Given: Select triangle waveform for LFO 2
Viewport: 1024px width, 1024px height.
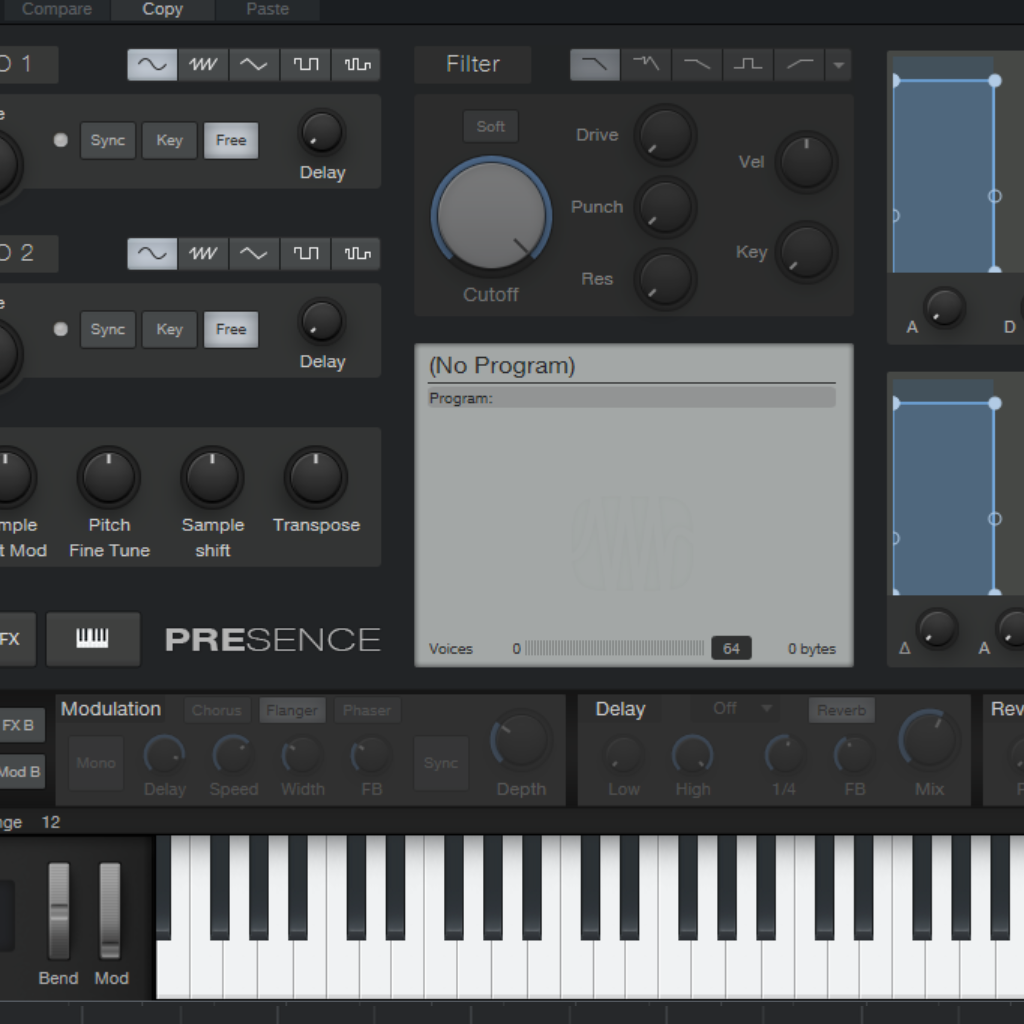Looking at the screenshot, I should [x=254, y=253].
